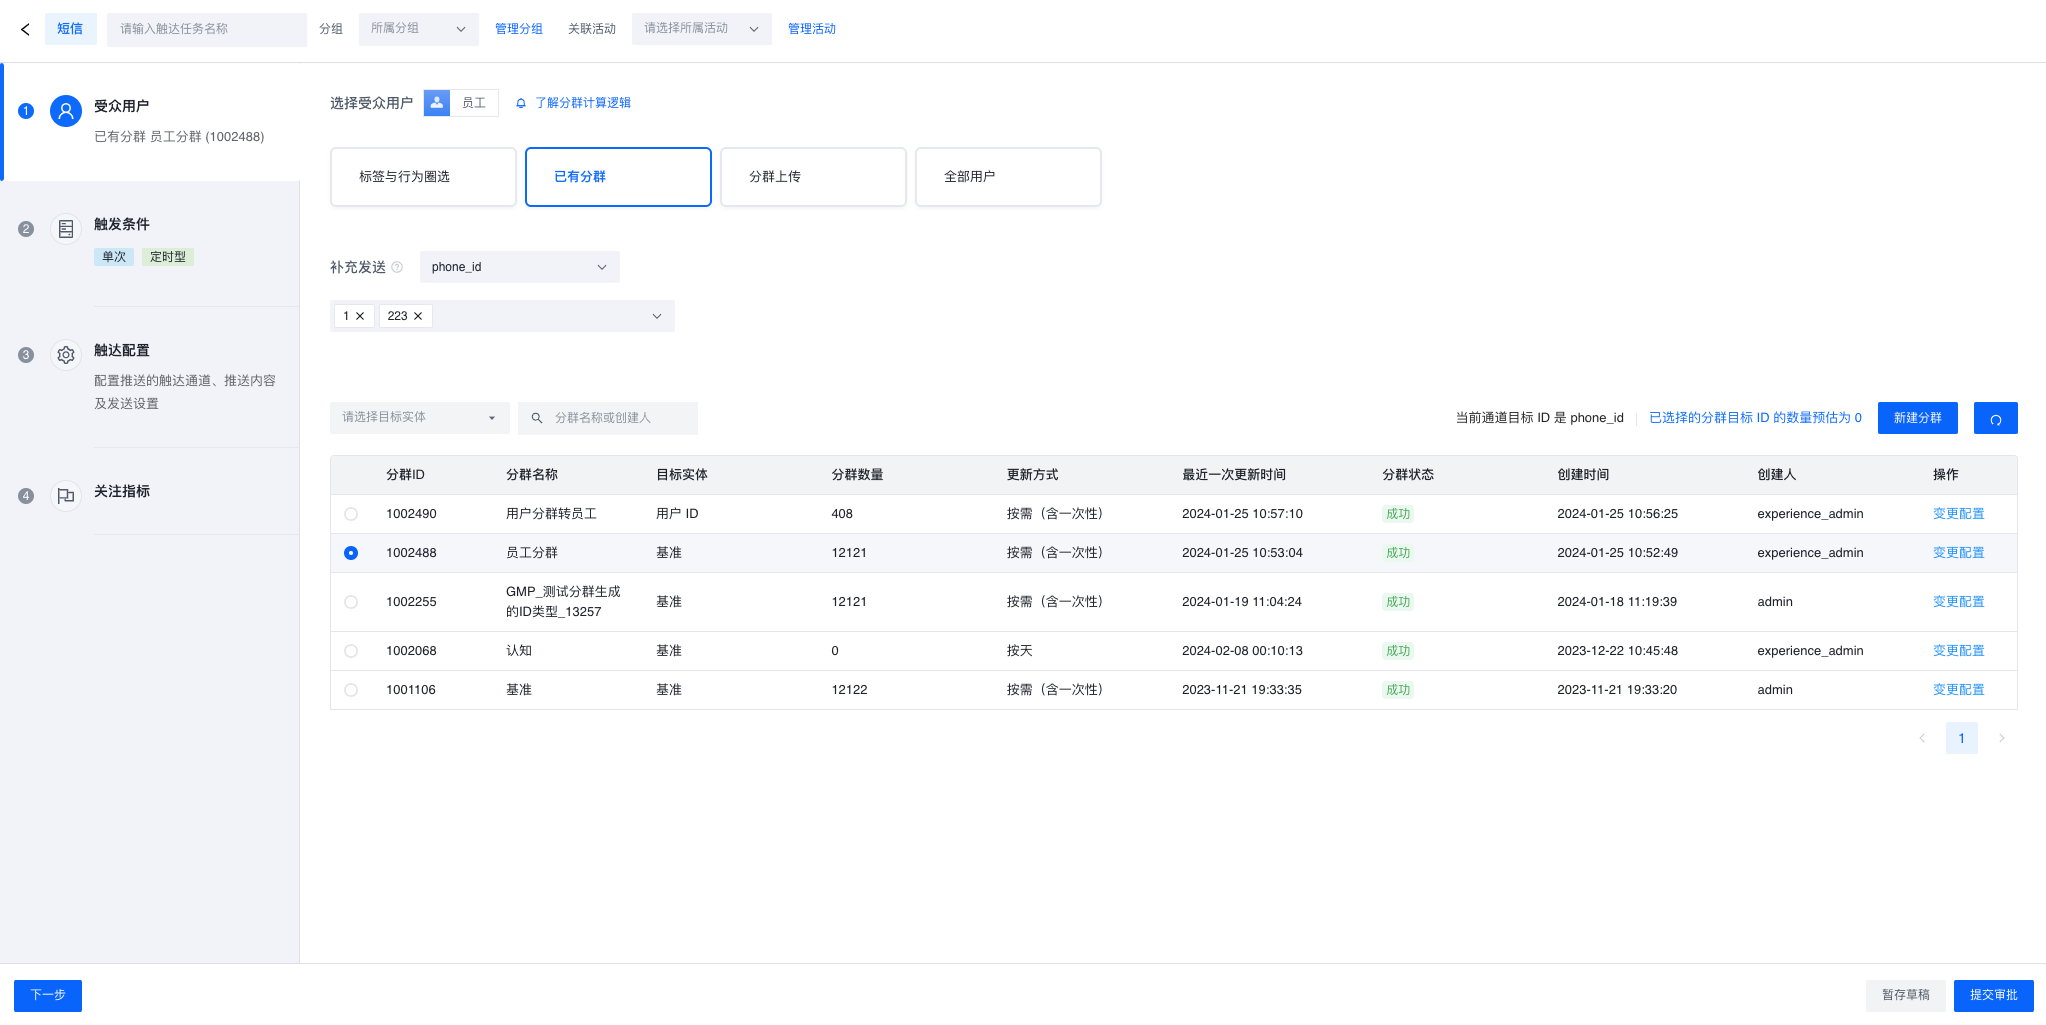This screenshot has height=1025, width=2046.
Task: Select radio button for segment 1002068
Action: click(351, 651)
